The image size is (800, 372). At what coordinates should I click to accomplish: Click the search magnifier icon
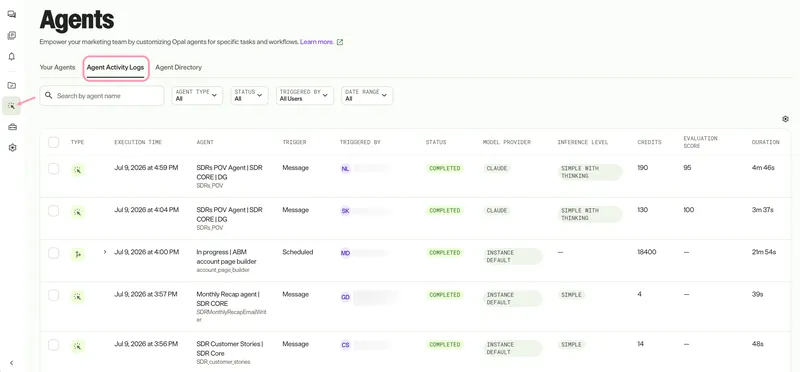coord(49,95)
